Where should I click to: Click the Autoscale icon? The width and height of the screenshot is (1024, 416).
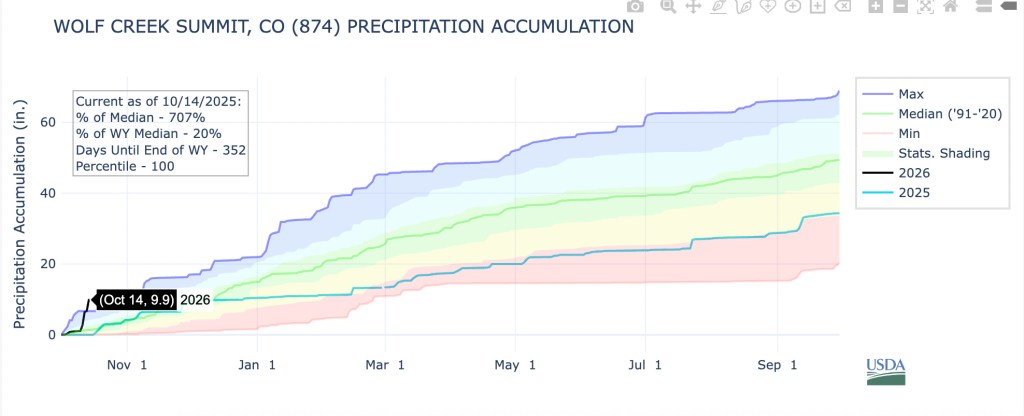[x=925, y=7]
